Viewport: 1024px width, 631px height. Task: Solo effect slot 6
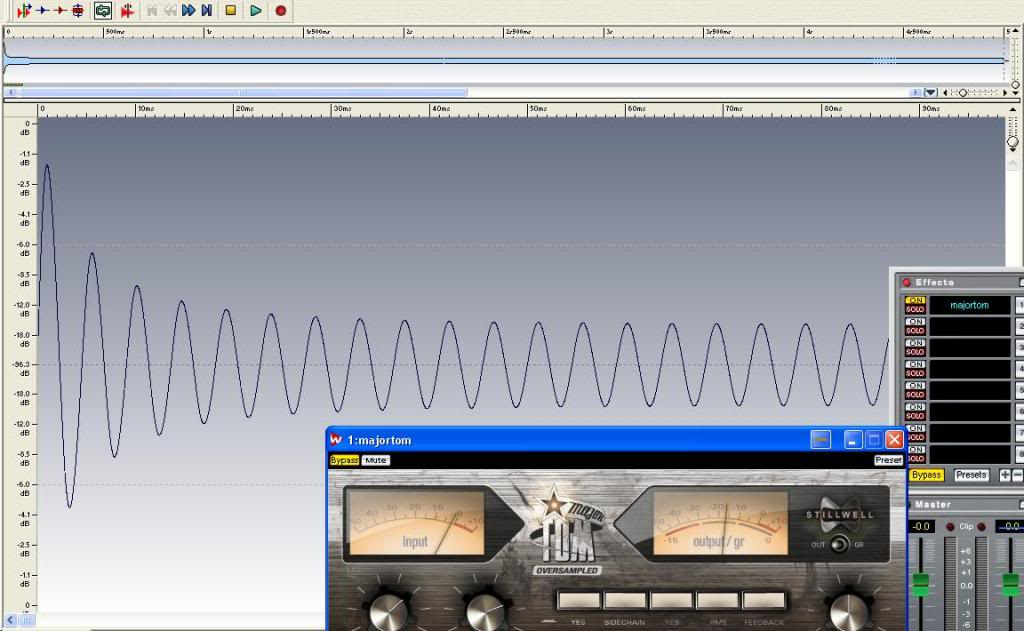pyautogui.click(x=915, y=416)
